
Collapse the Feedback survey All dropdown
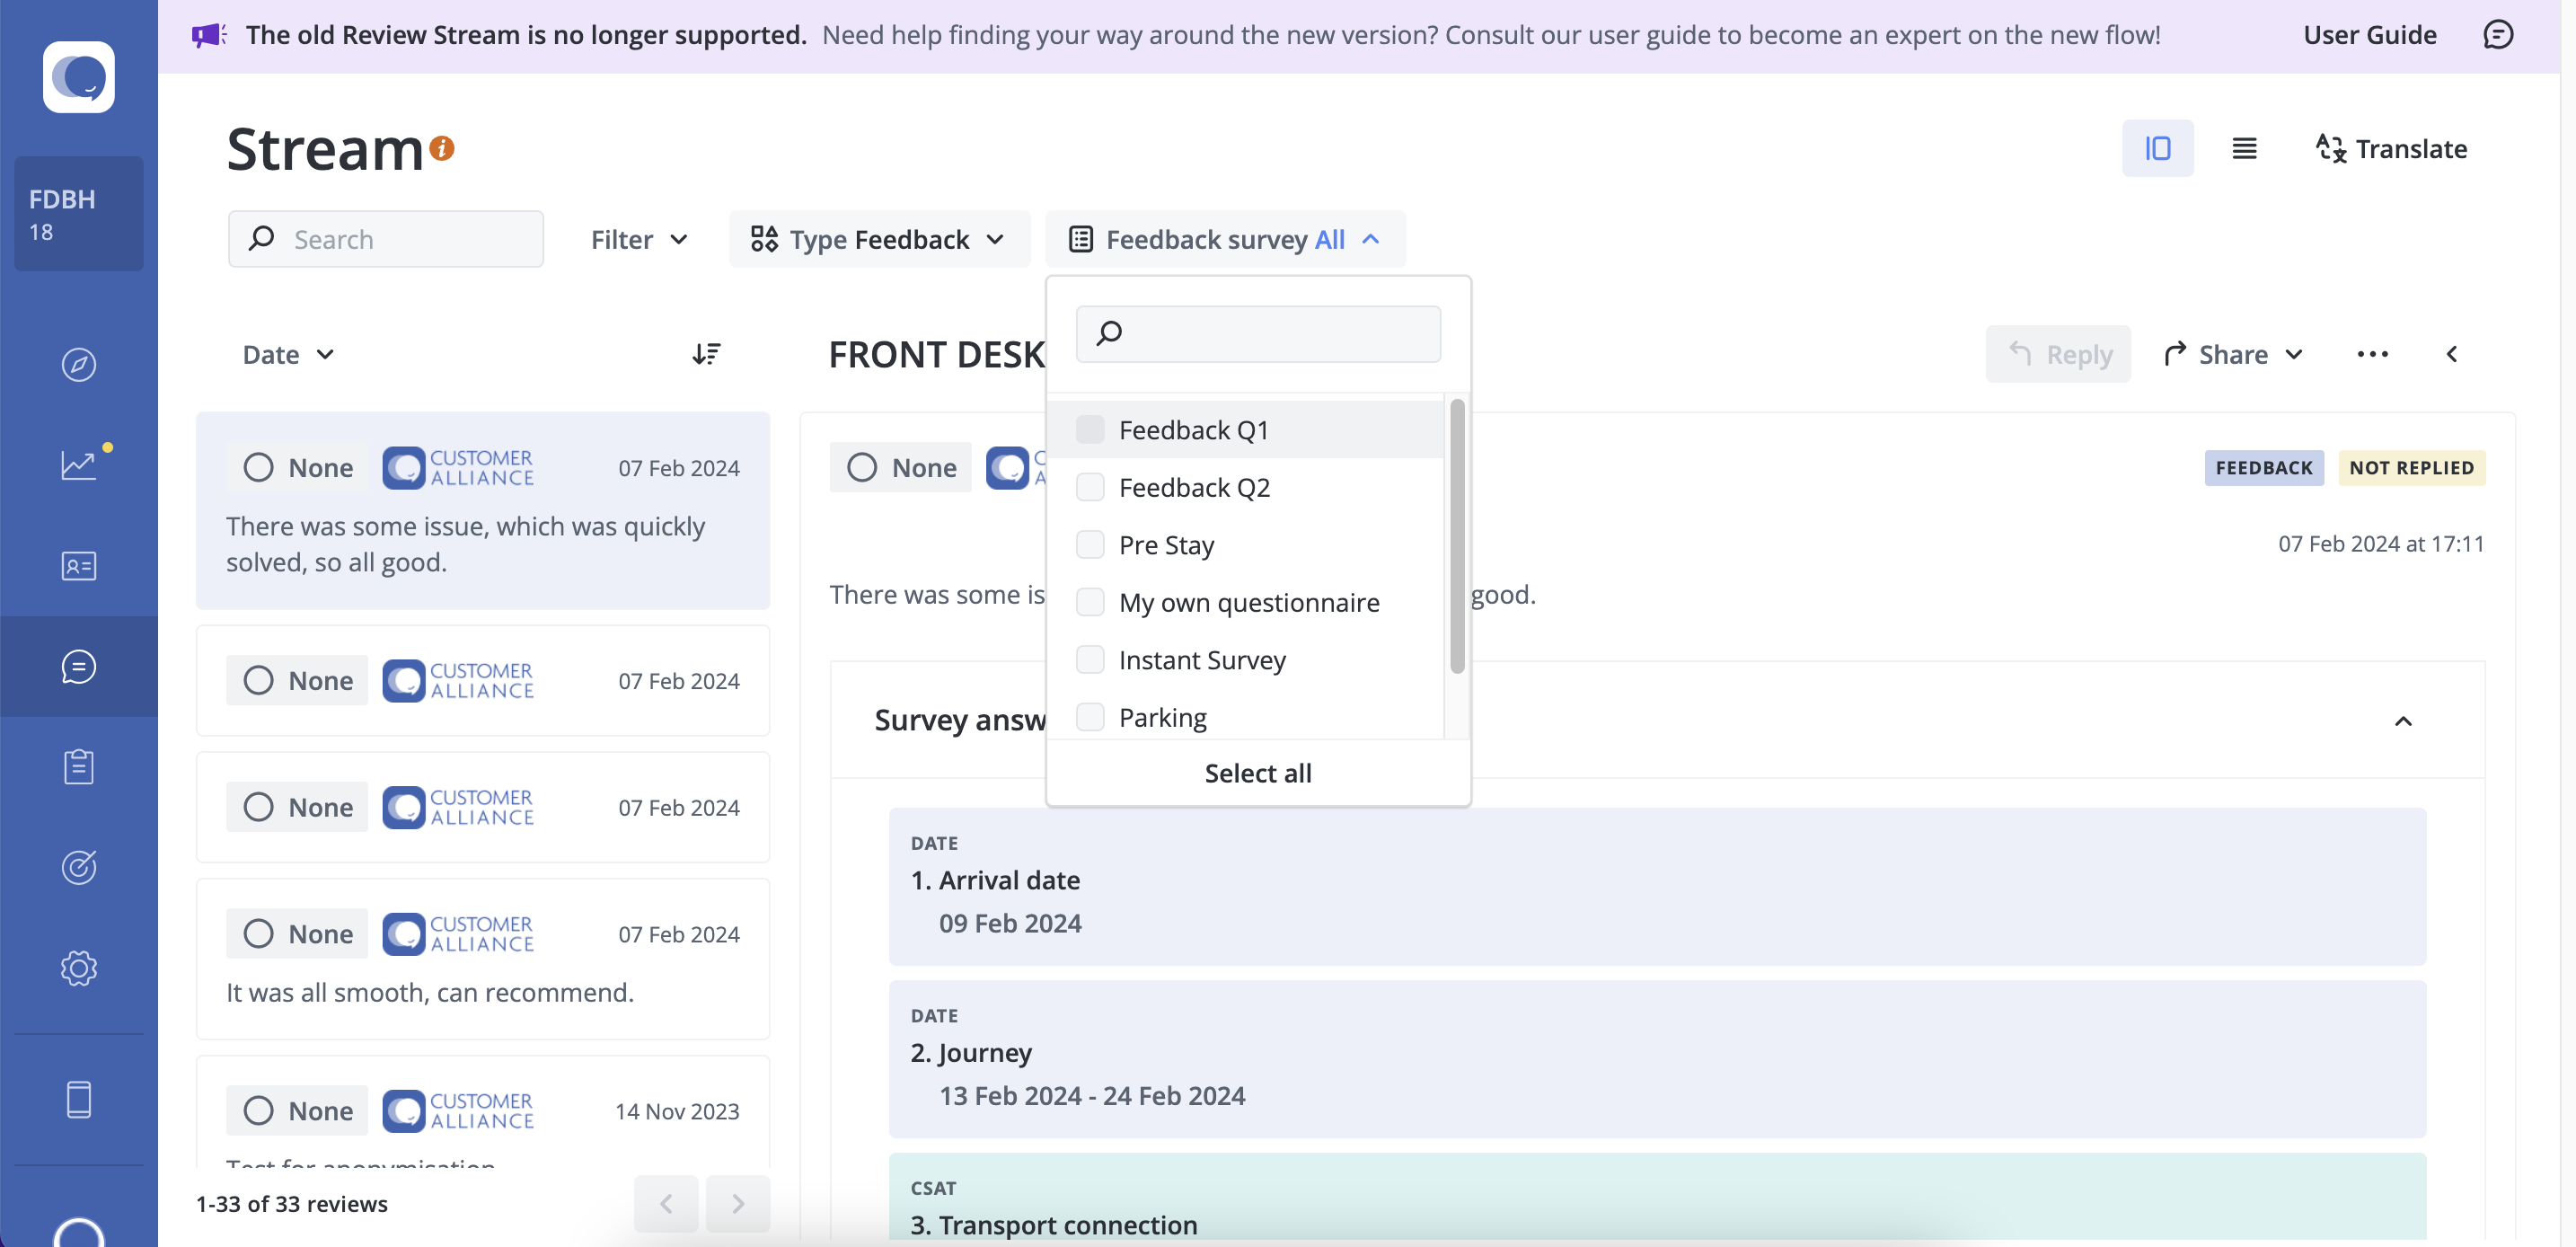point(1225,239)
